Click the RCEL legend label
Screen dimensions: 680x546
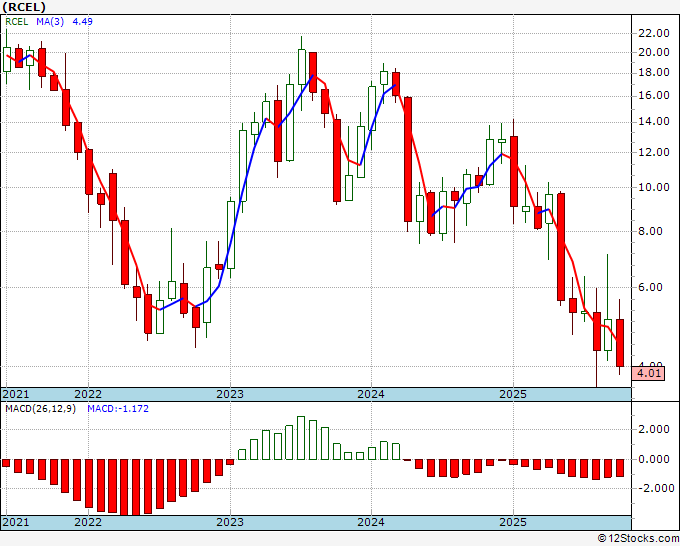click(16, 22)
